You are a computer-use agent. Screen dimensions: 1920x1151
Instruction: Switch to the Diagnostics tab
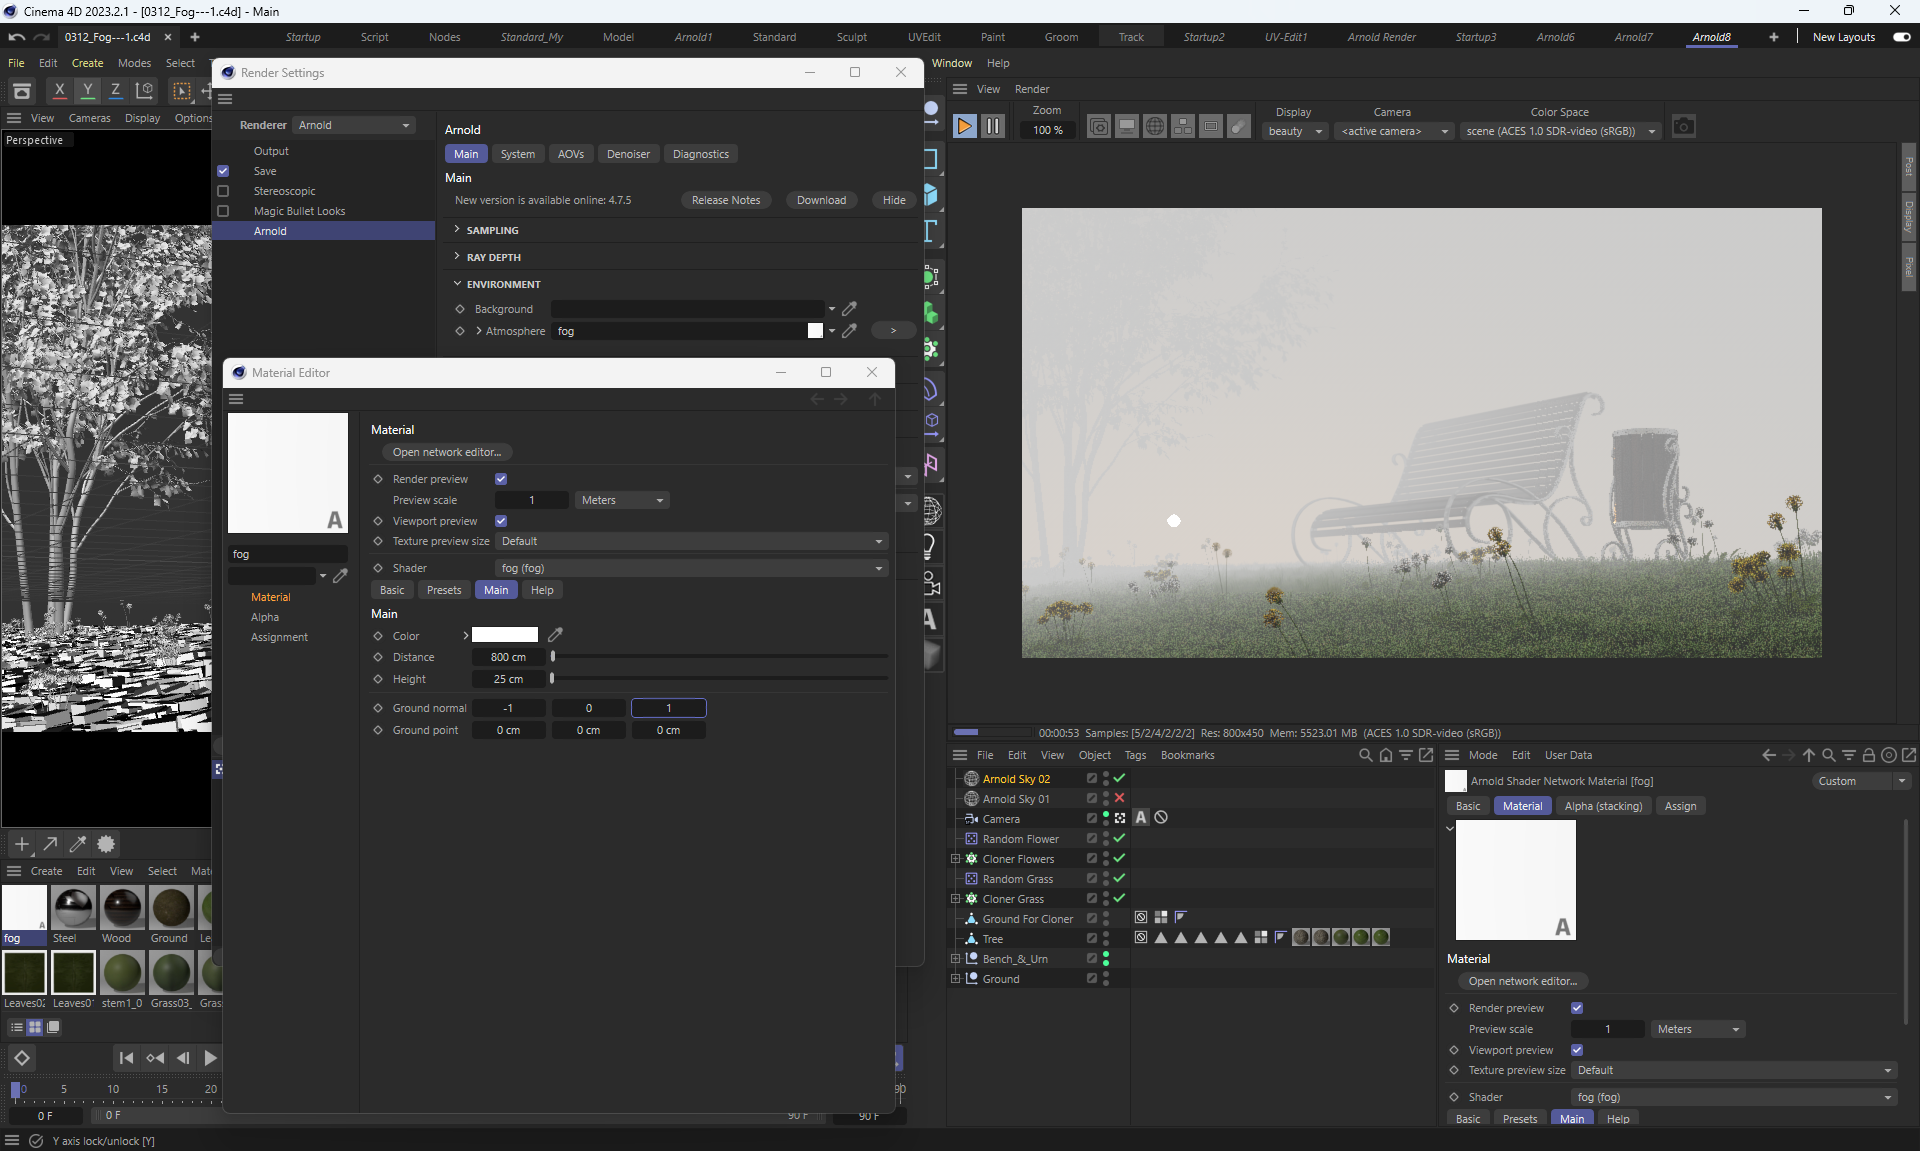pos(700,154)
